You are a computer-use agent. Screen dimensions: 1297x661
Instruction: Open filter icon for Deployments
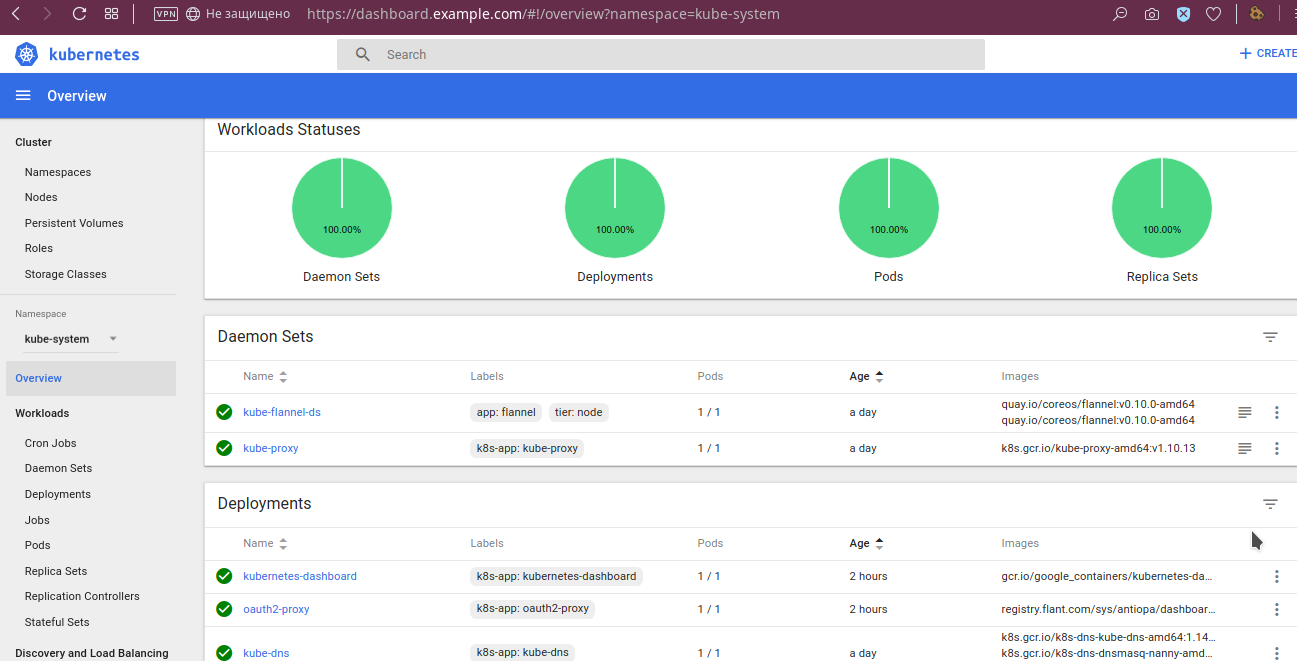point(1270,504)
